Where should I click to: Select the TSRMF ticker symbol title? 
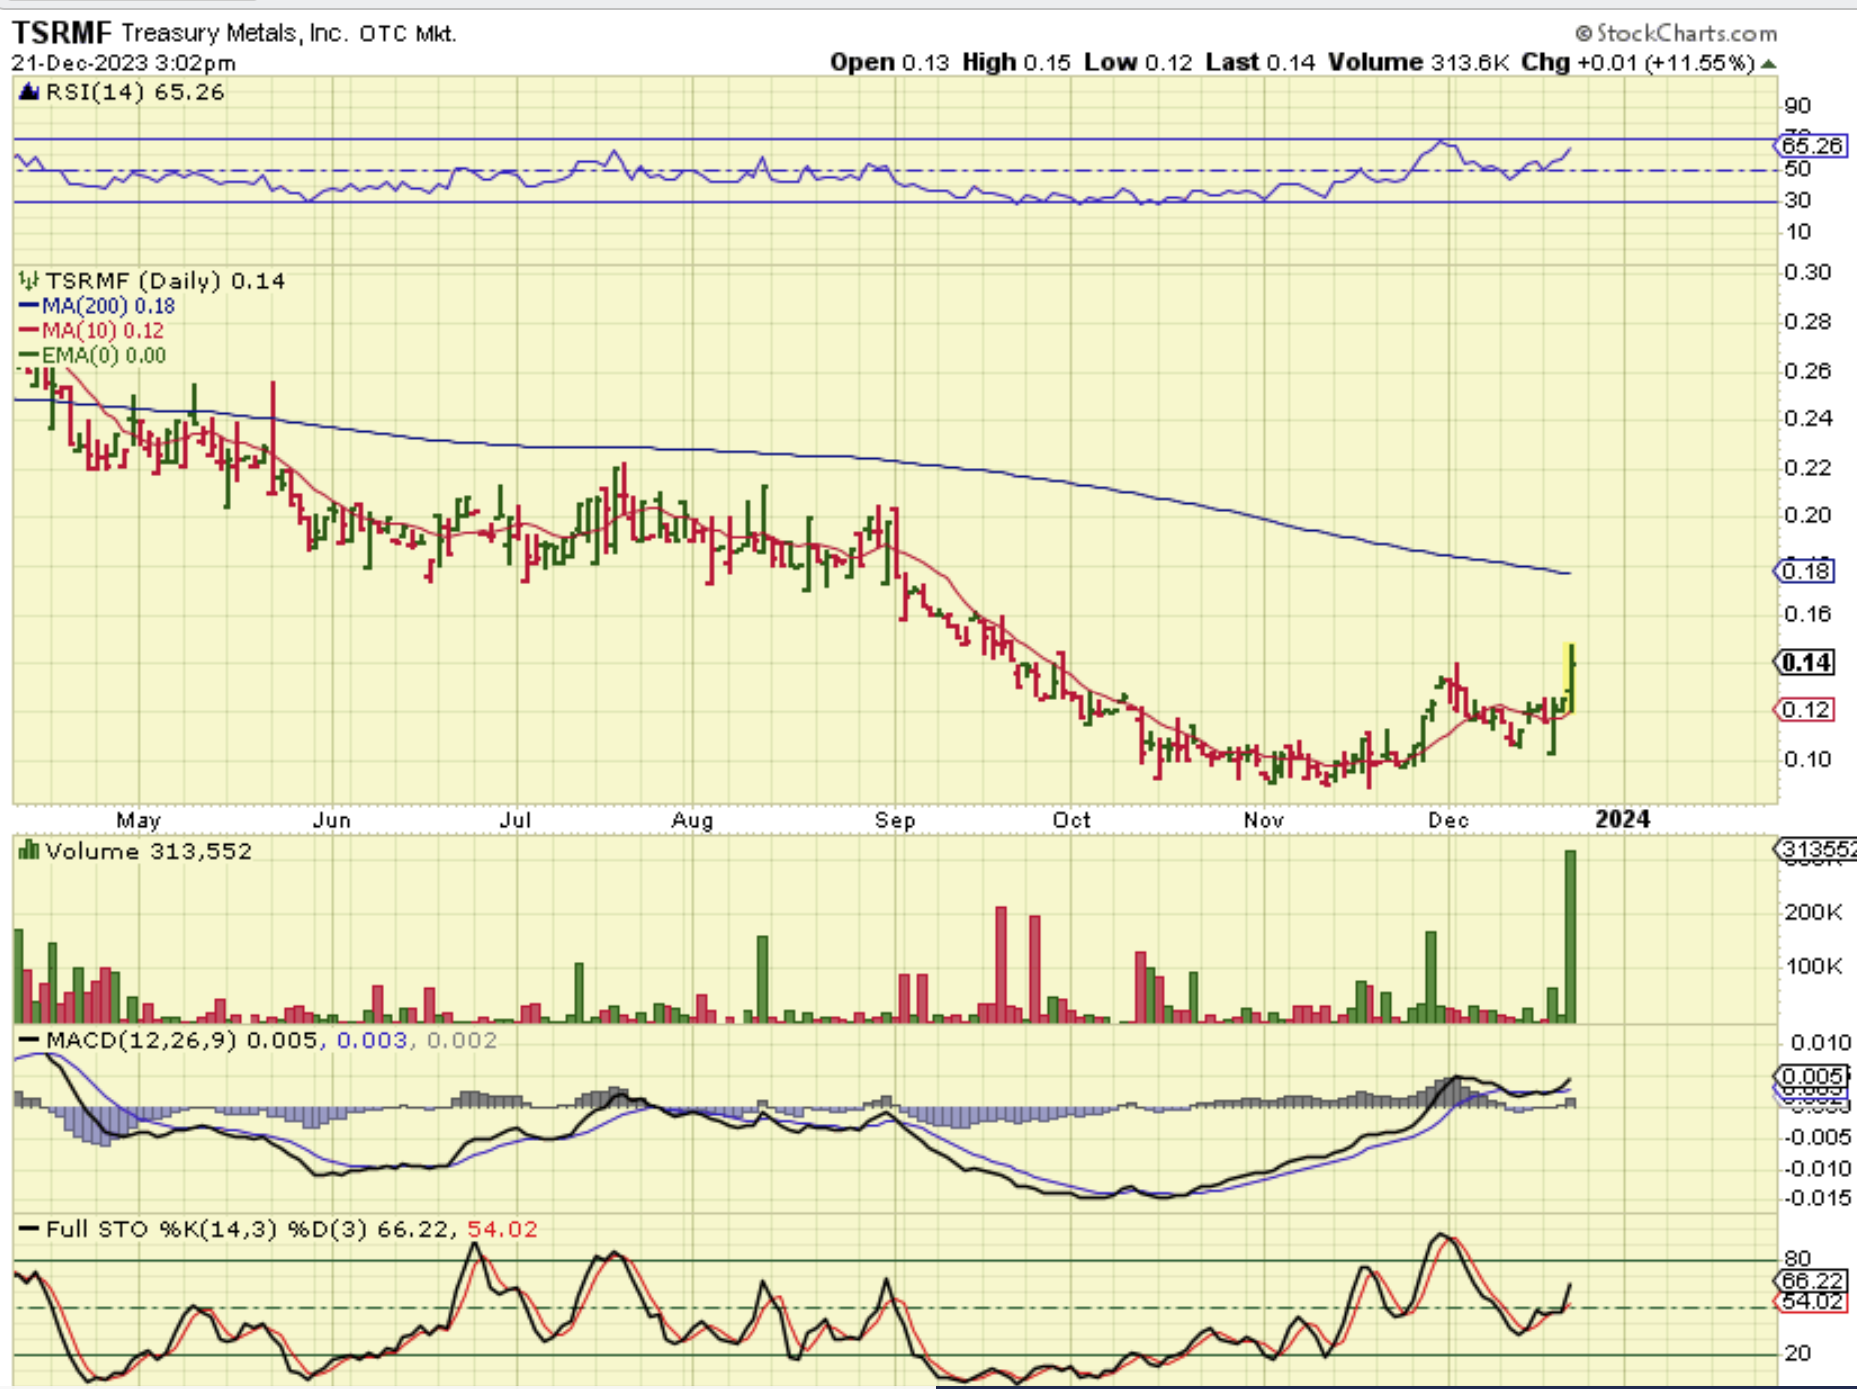[x=62, y=33]
